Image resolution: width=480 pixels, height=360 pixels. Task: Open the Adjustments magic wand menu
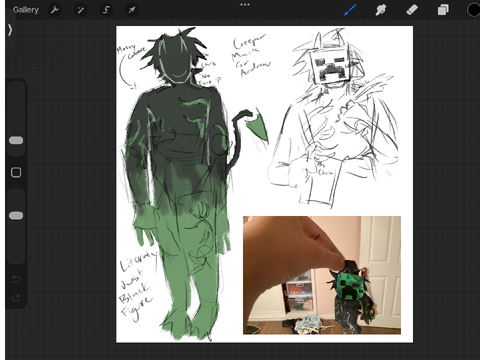[x=80, y=10]
